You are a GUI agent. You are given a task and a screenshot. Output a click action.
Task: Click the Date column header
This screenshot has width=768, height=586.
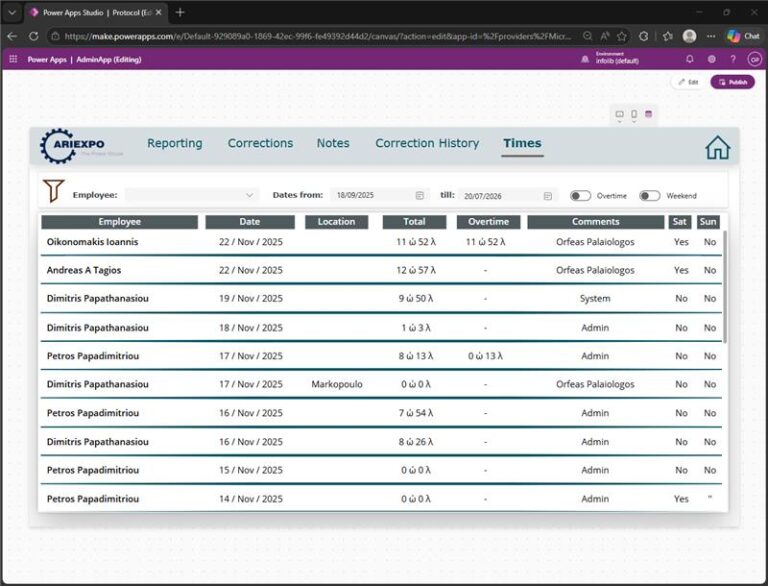click(250, 222)
